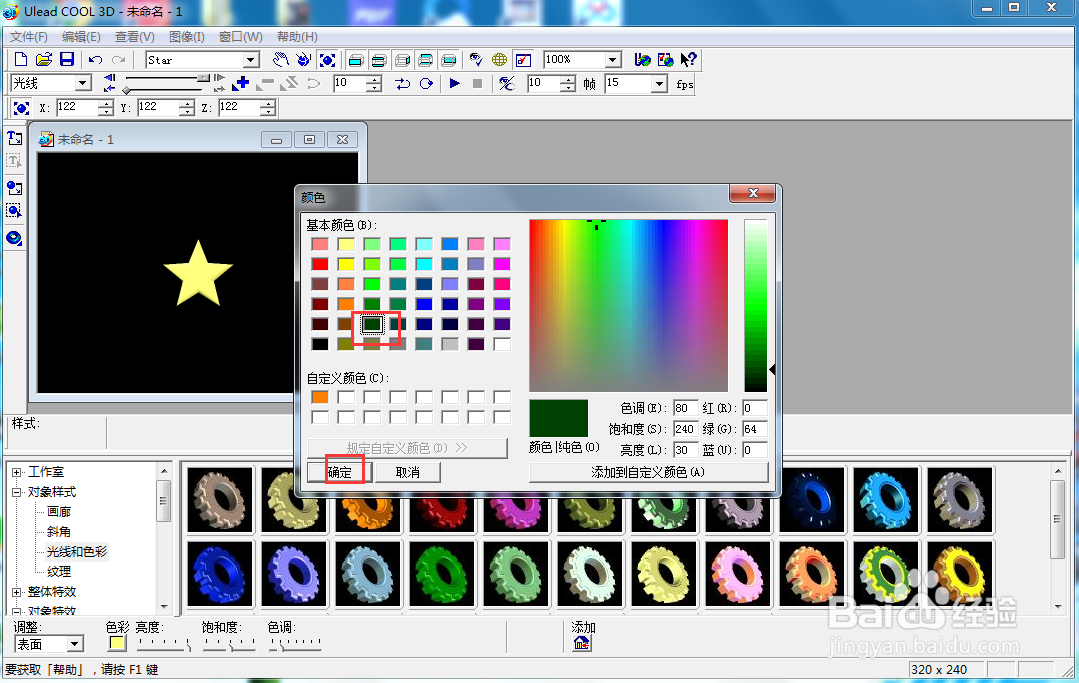1079x683 pixels.
Task: Select 画廊 in the tree
Action: [58, 512]
